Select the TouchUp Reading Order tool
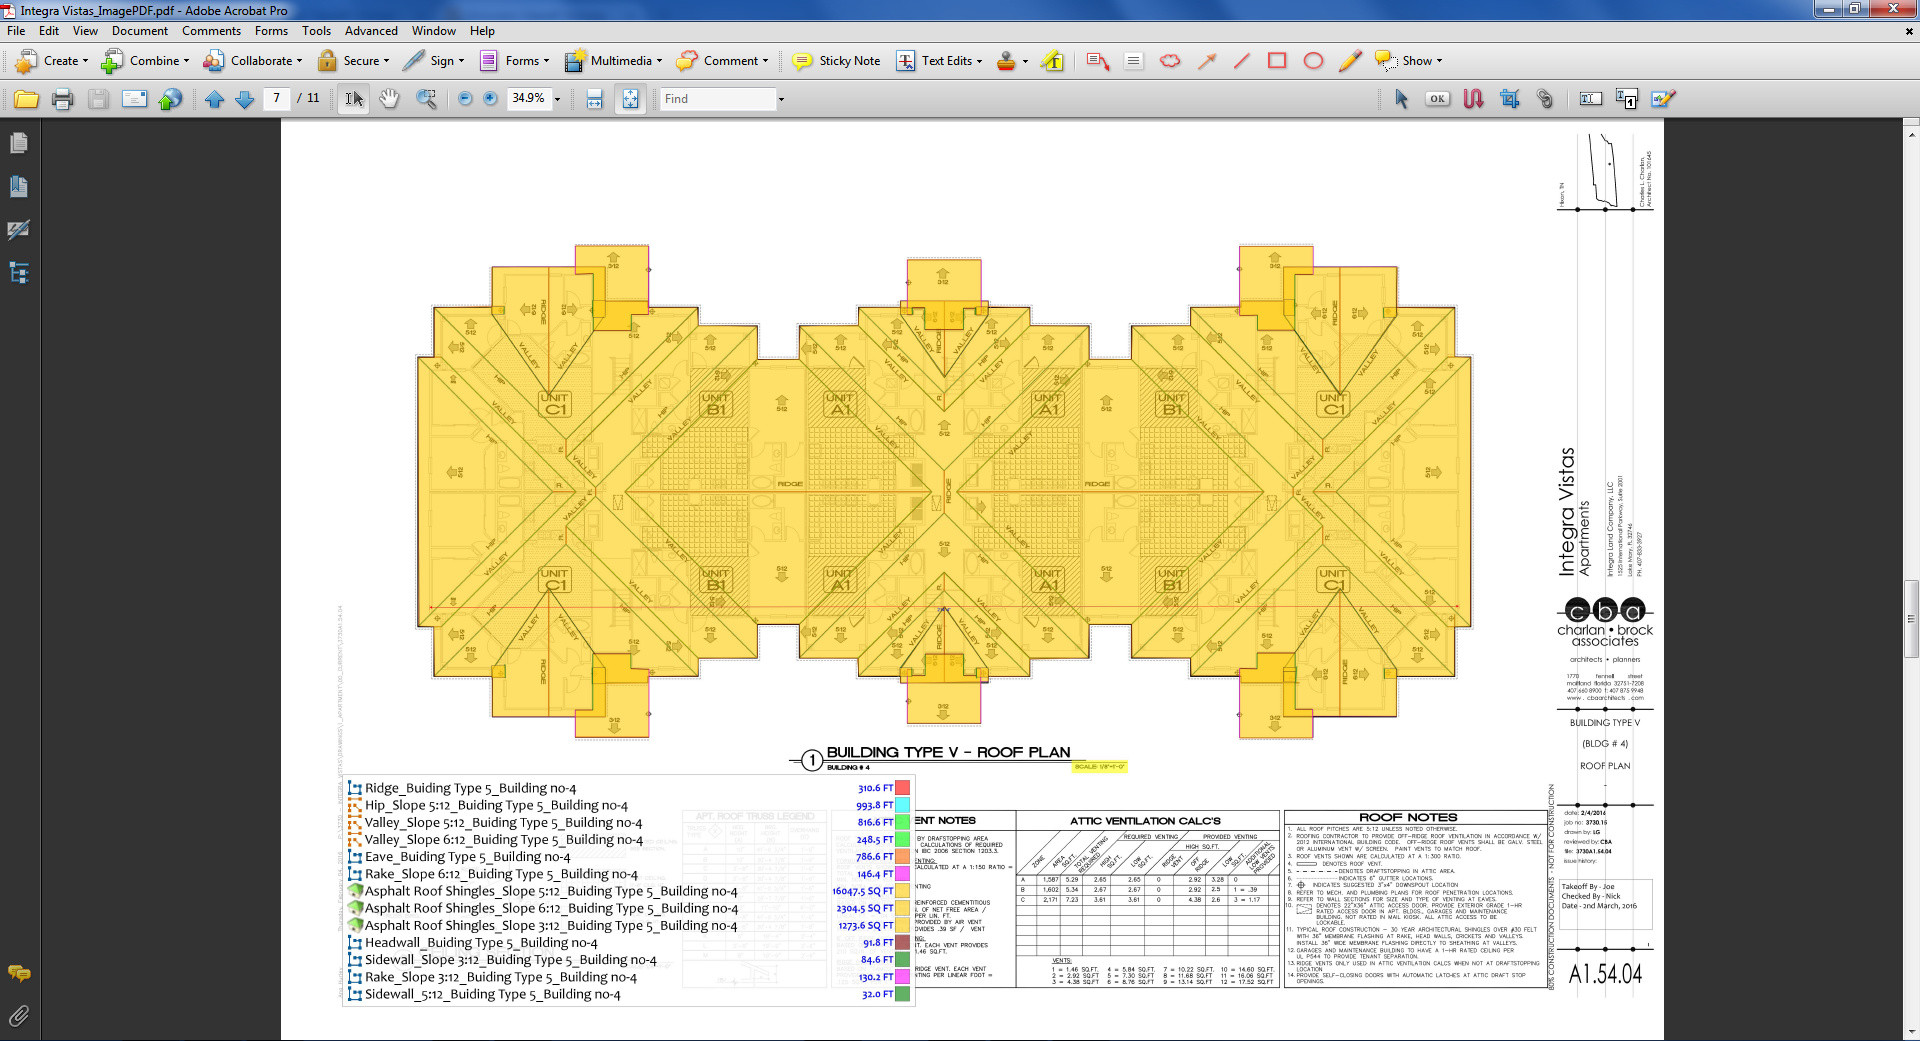This screenshot has width=1920, height=1041. (1627, 99)
